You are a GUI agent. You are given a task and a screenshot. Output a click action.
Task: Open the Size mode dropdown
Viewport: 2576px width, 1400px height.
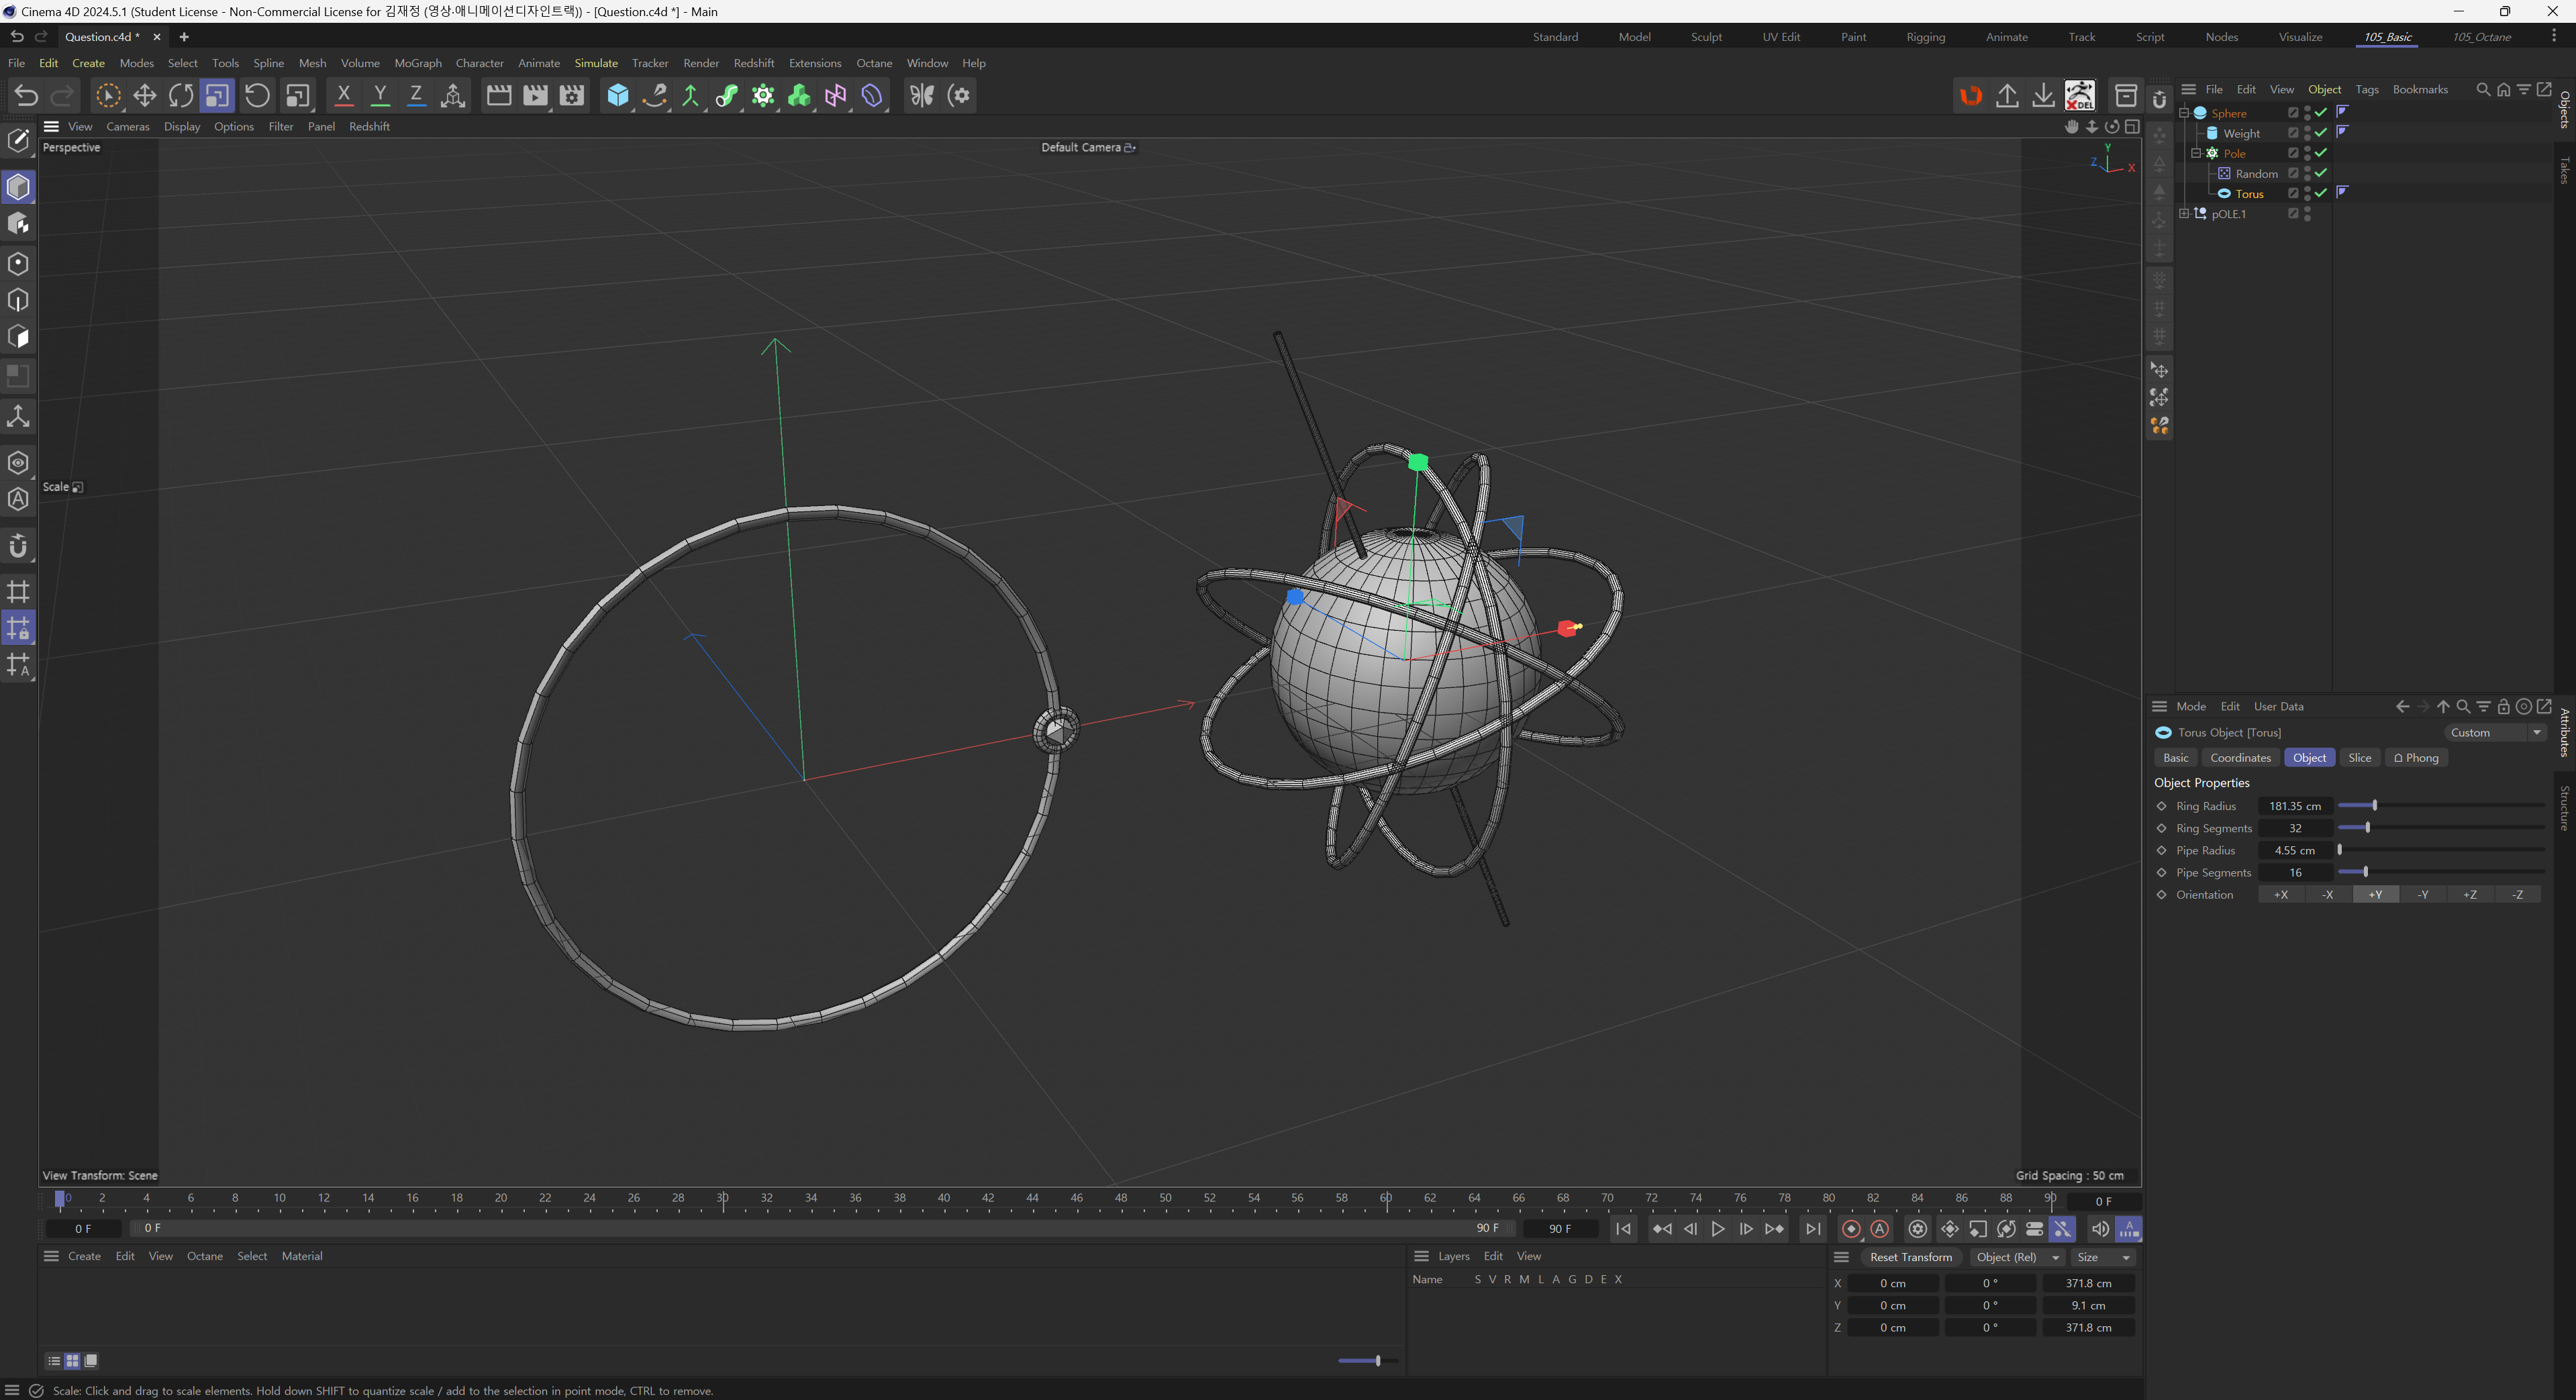click(x=2104, y=1257)
